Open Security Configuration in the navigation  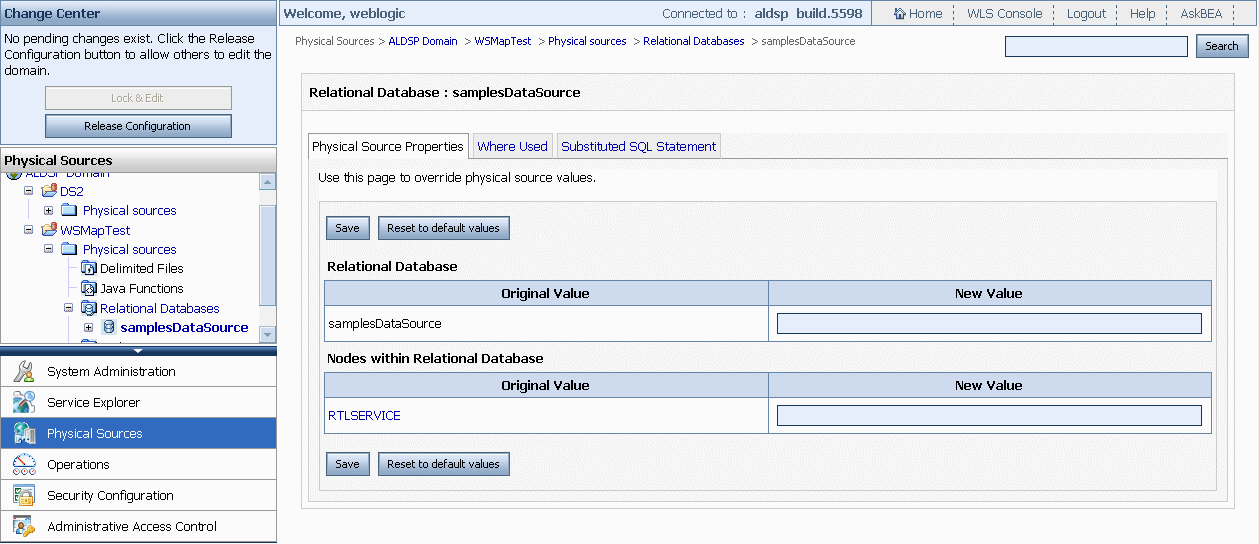pyautogui.click(x=138, y=495)
